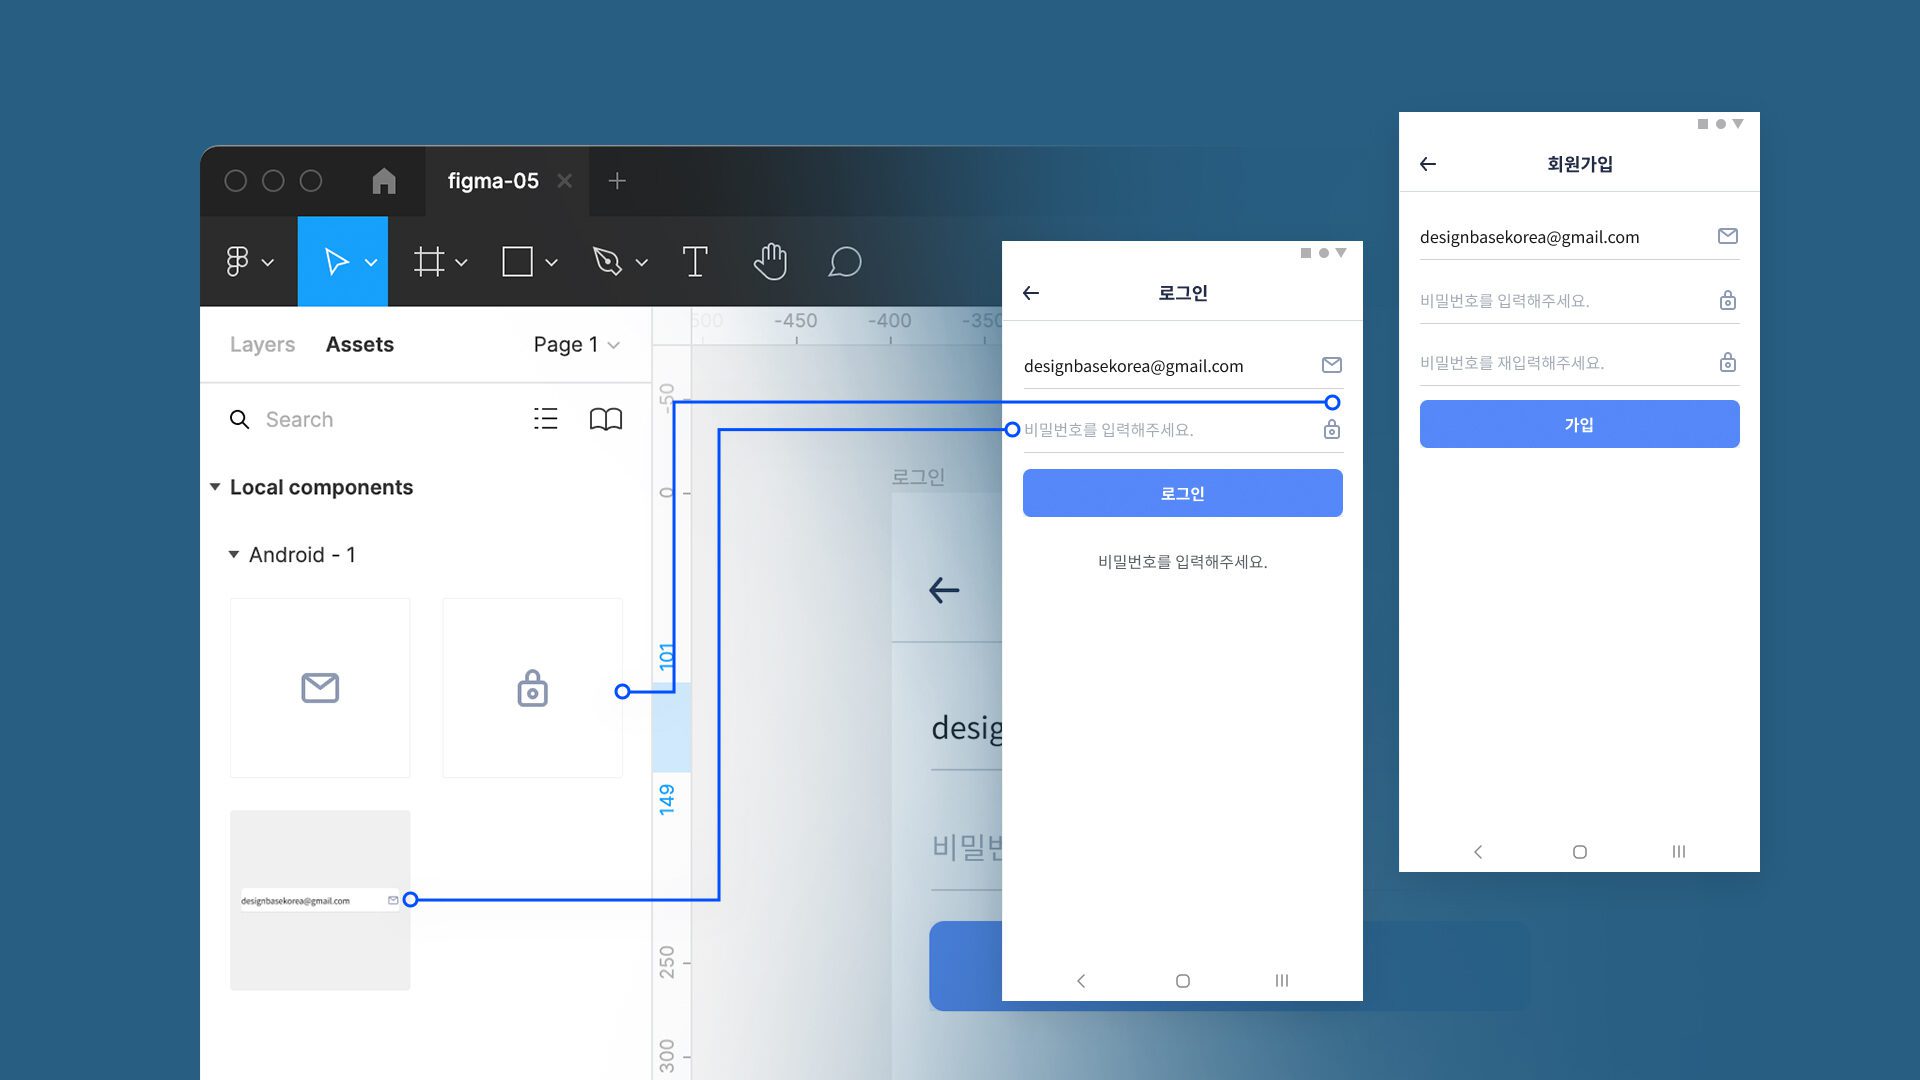Viewport: 1920px width, 1080px height.
Task: Select the 로그인 frame label on canvas
Action: point(918,477)
